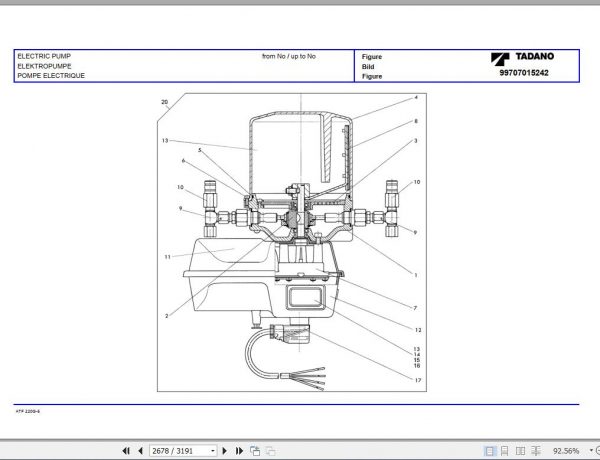Jump to the last page
The image size is (600, 460).
(239, 451)
